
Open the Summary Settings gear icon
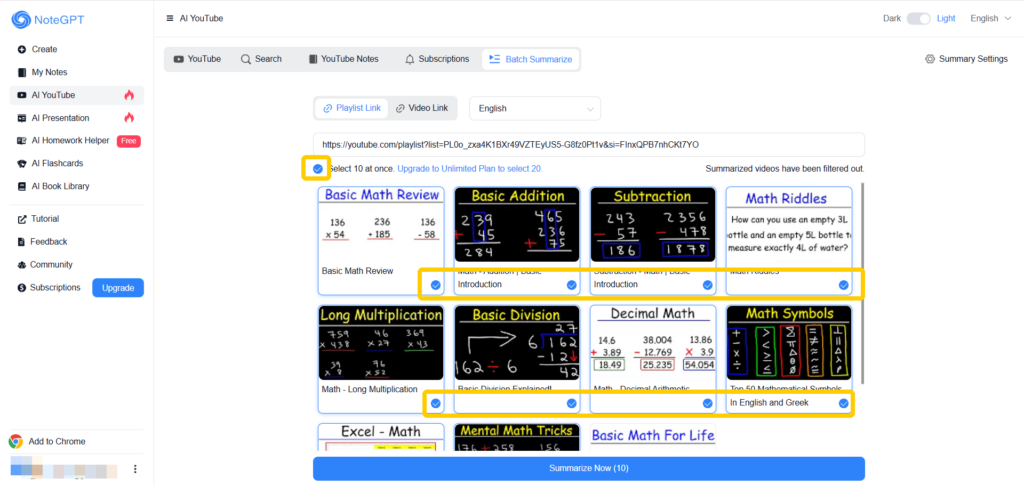point(930,59)
